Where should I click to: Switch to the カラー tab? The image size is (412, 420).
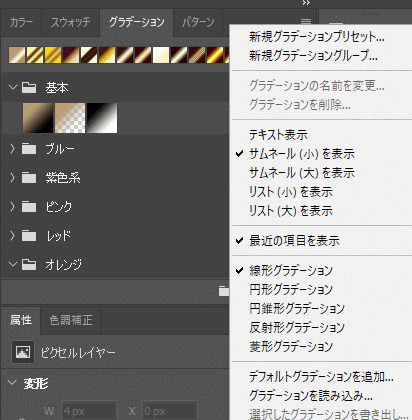21,22
